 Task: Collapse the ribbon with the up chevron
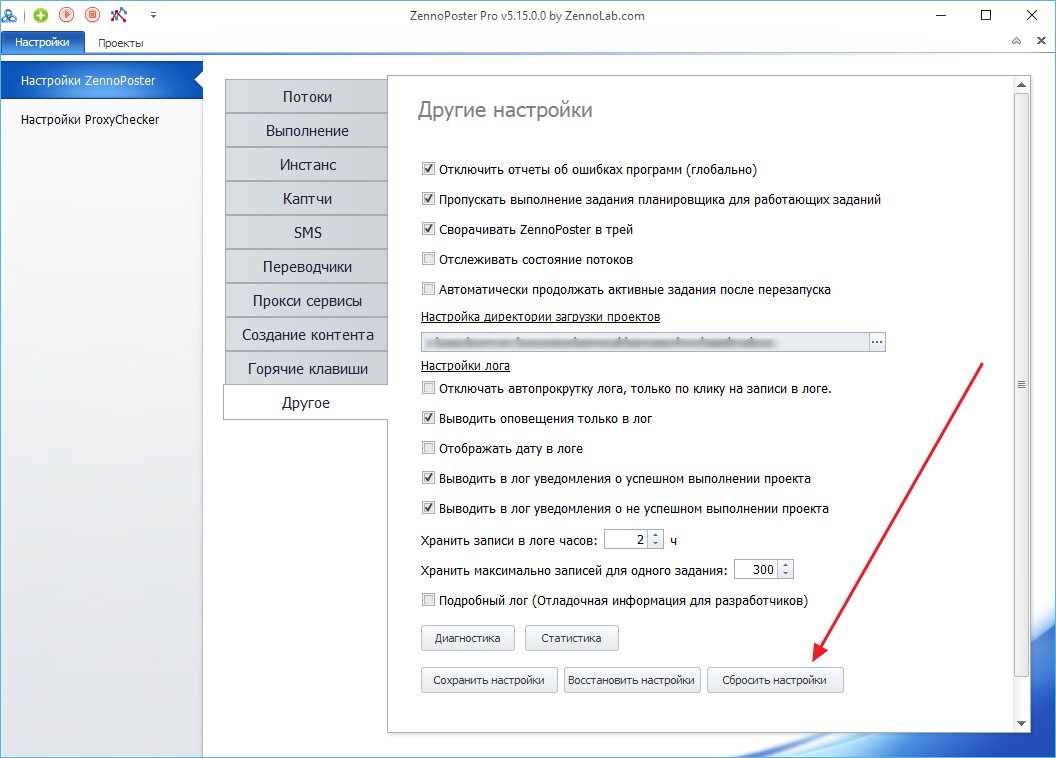[1016, 41]
